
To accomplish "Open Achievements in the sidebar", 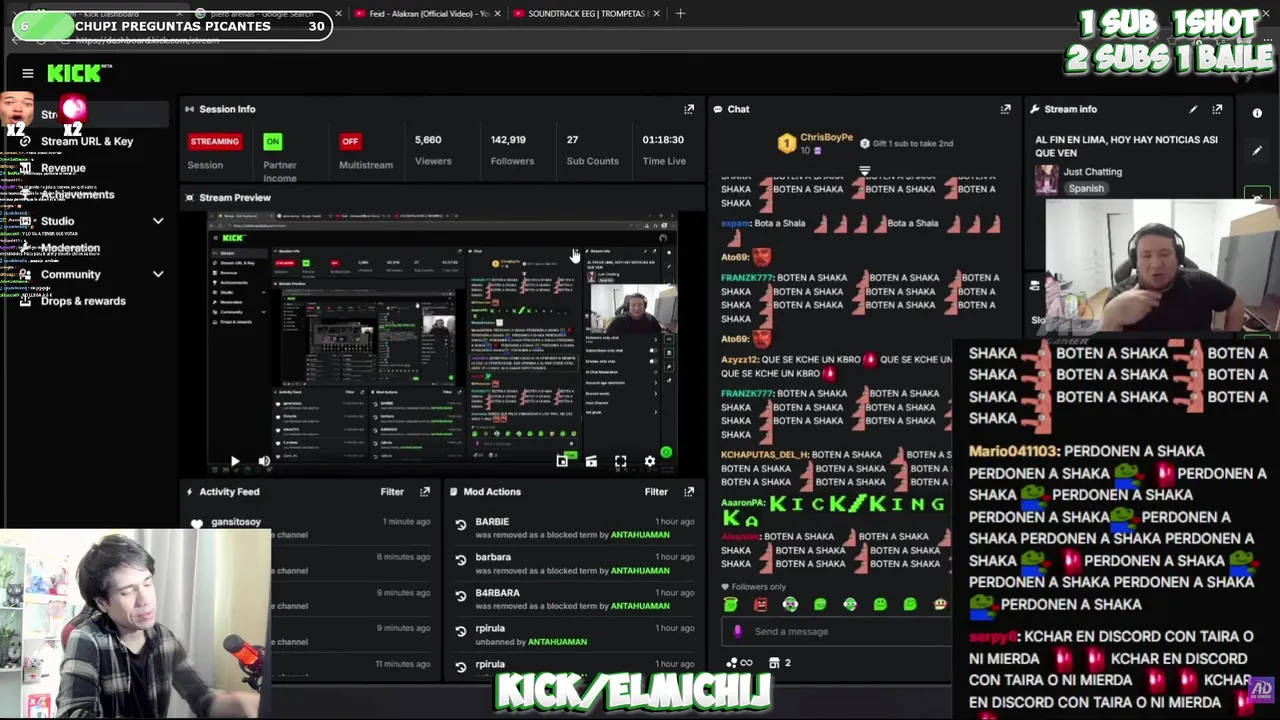I will pyautogui.click(x=78, y=195).
